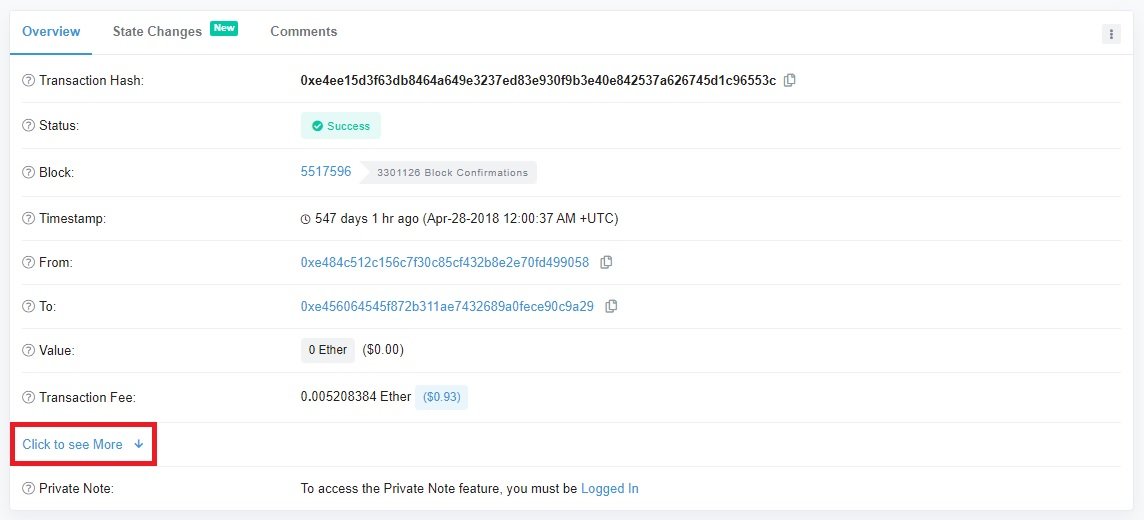Open block 5517596 link

pyautogui.click(x=326, y=172)
